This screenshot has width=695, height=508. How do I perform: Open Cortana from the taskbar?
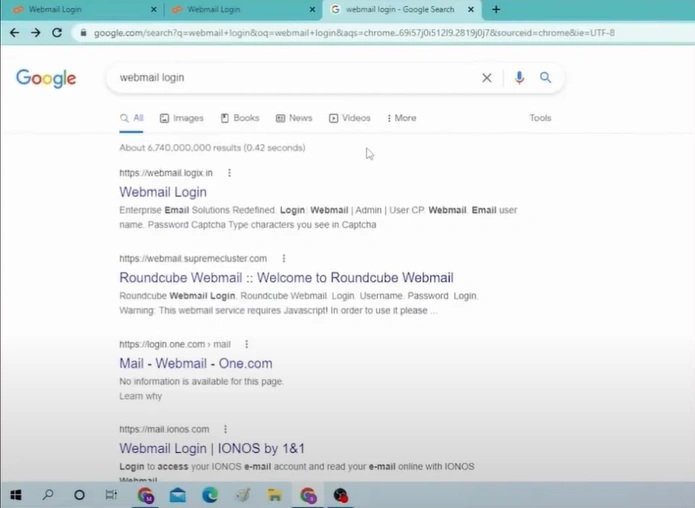point(79,495)
